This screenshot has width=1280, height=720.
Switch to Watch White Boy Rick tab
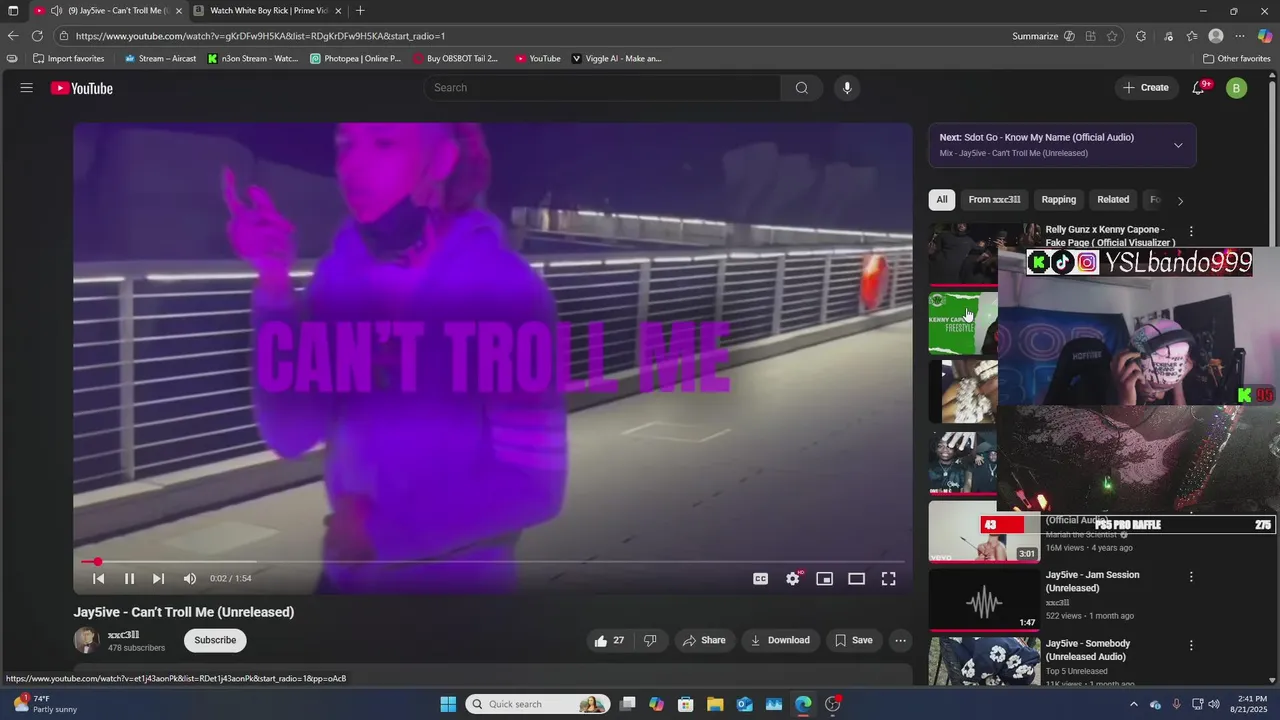click(x=268, y=10)
